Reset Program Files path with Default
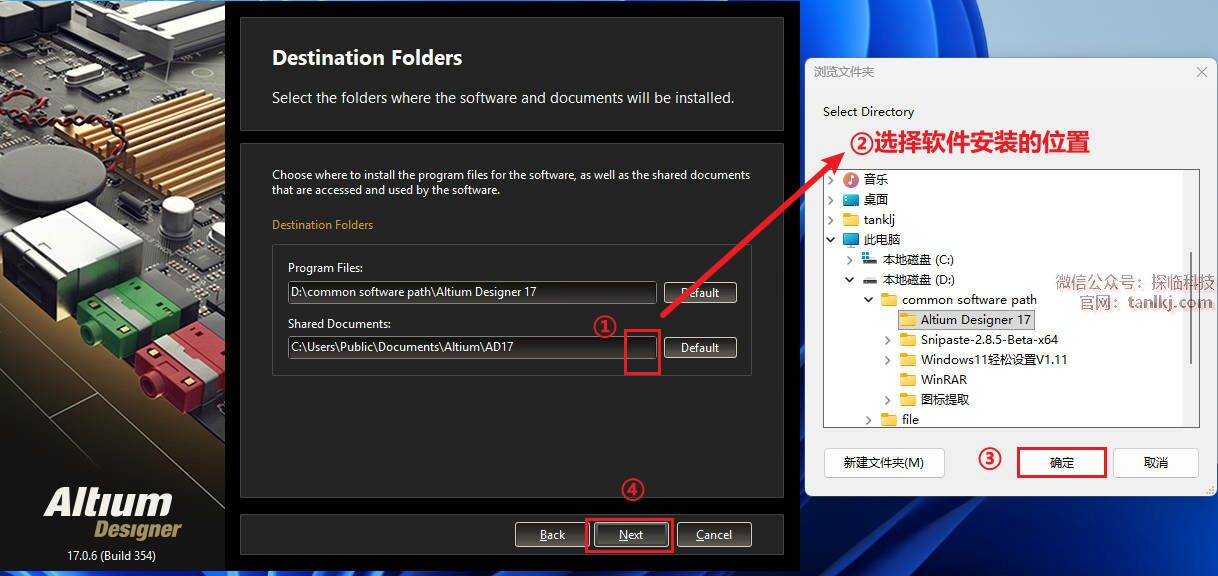The image size is (1218, 576). click(x=700, y=293)
